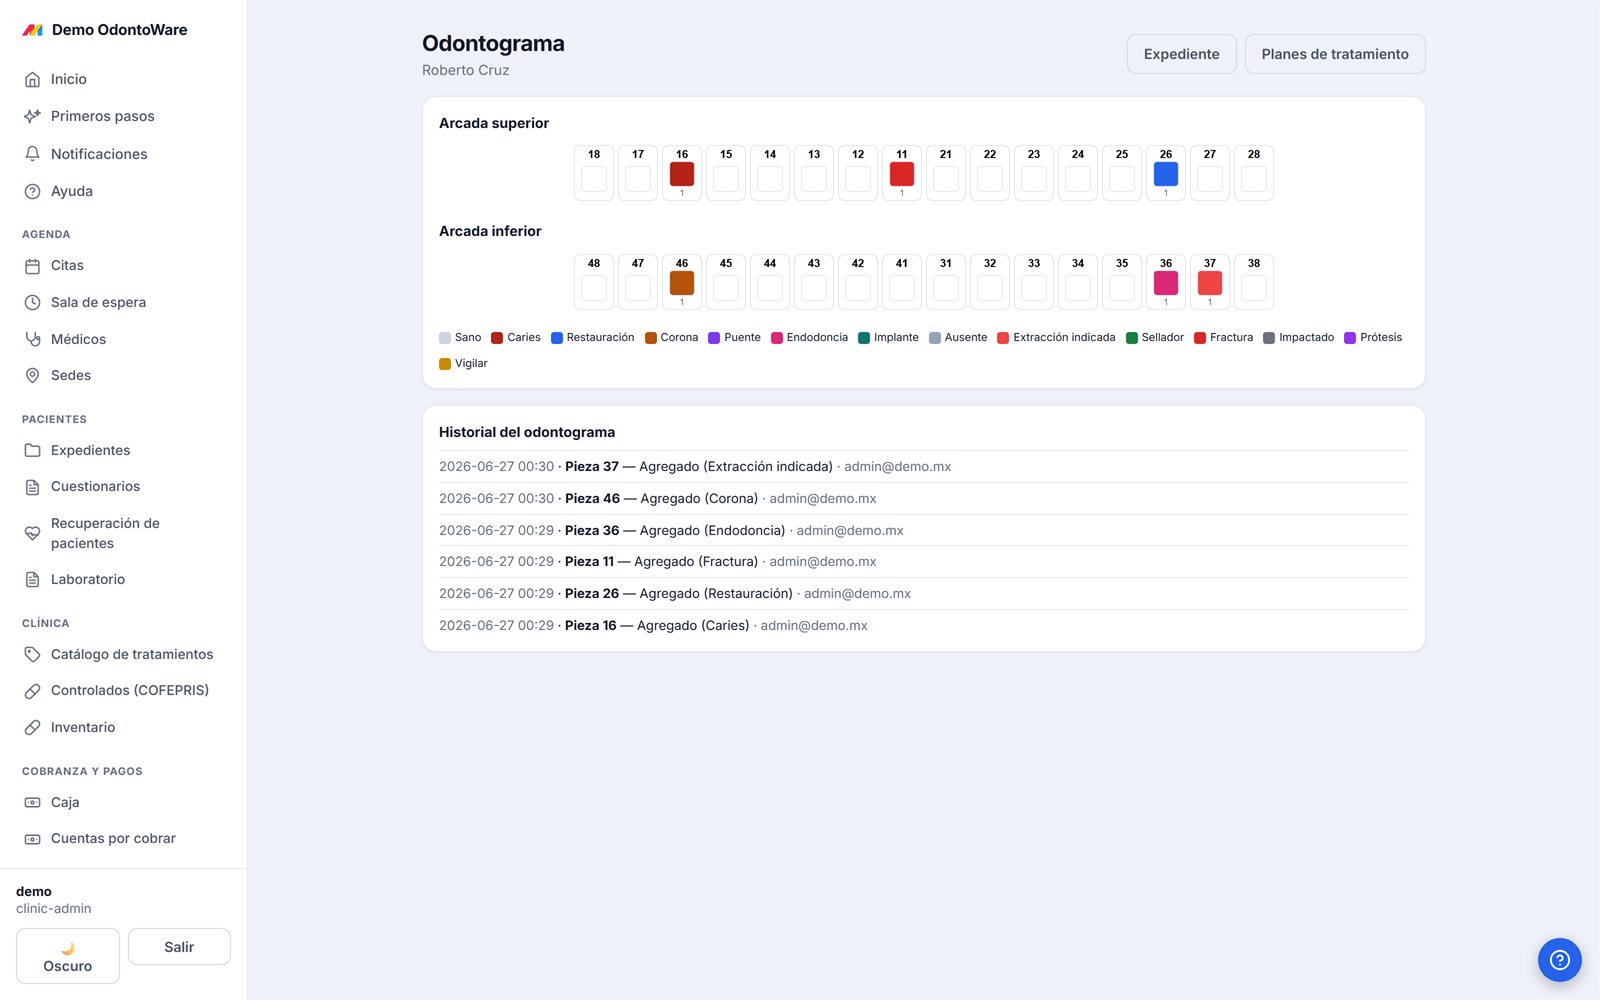
Task: Open Sala de espera clock icon
Action: coord(32,302)
